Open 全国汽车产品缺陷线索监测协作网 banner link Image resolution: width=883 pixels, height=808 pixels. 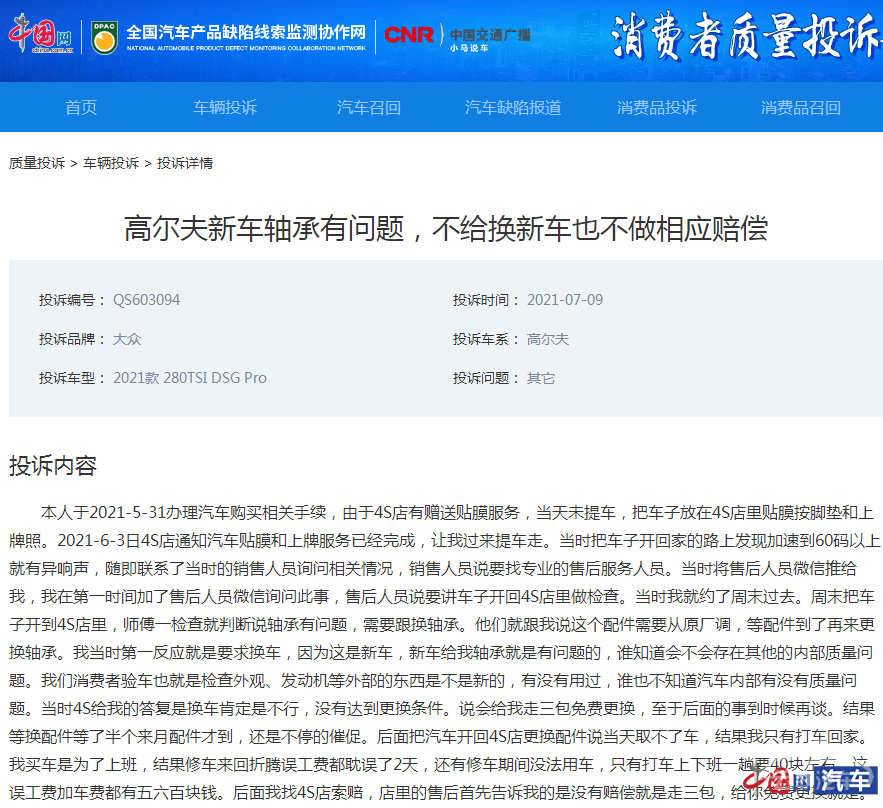(x=246, y=37)
